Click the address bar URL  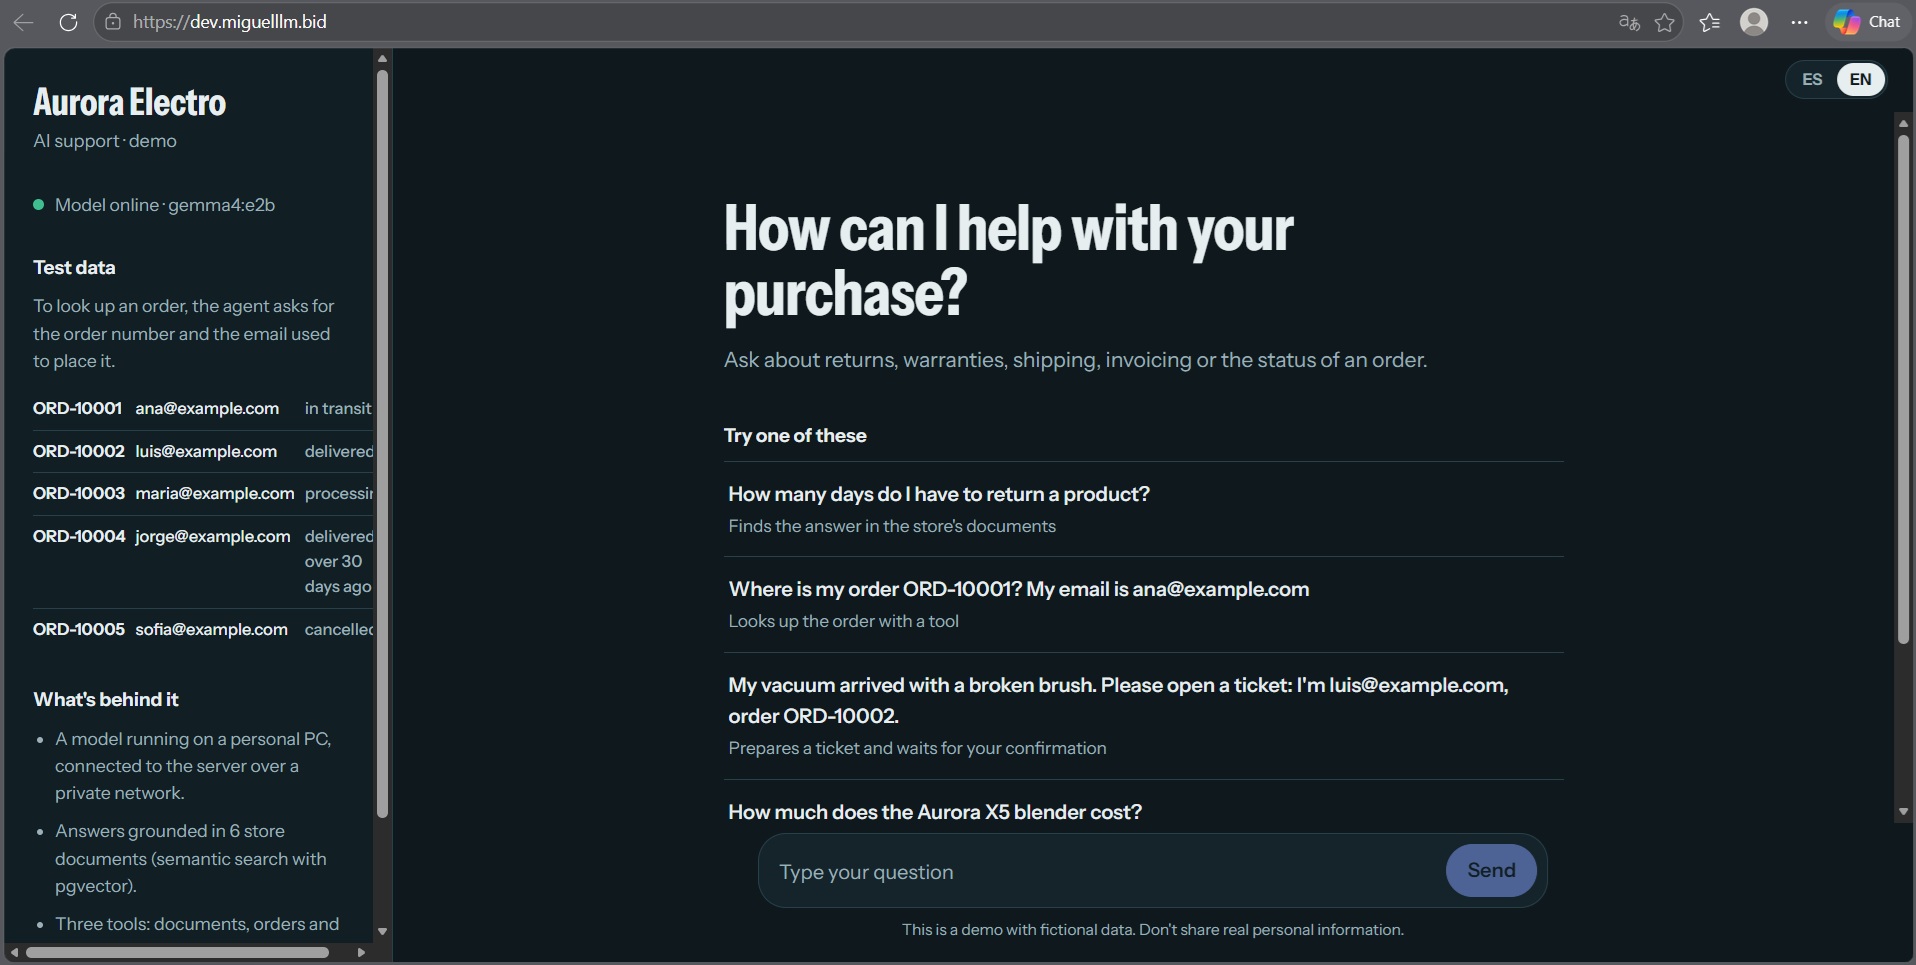pyautogui.click(x=230, y=22)
